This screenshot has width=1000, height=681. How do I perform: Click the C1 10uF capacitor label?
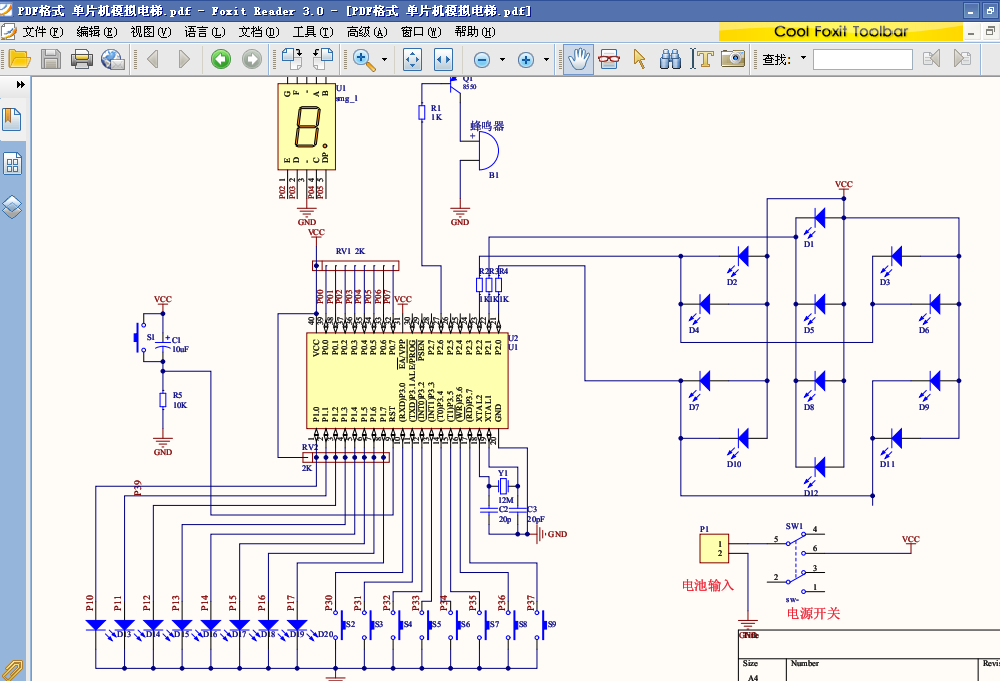click(180, 344)
